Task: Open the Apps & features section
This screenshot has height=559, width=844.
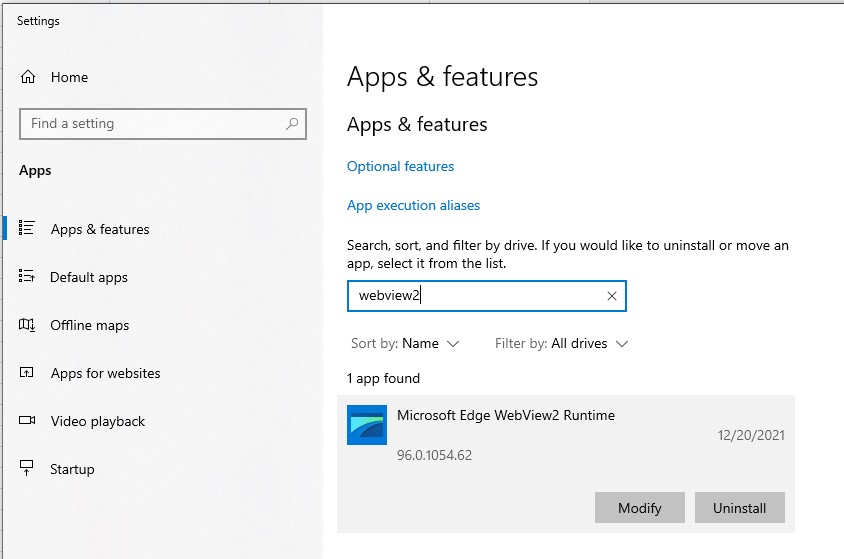Action: coord(100,229)
